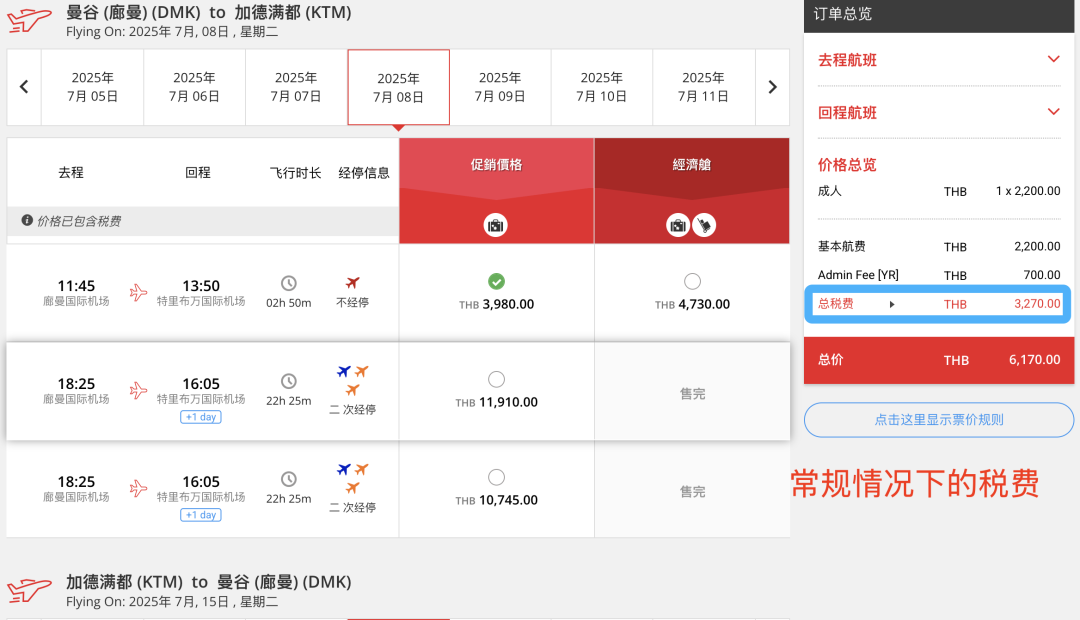This screenshot has height=620, width=1080.
Task: Click the +1 day badge on the 16:05 arrival
Action: click(x=200, y=417)
